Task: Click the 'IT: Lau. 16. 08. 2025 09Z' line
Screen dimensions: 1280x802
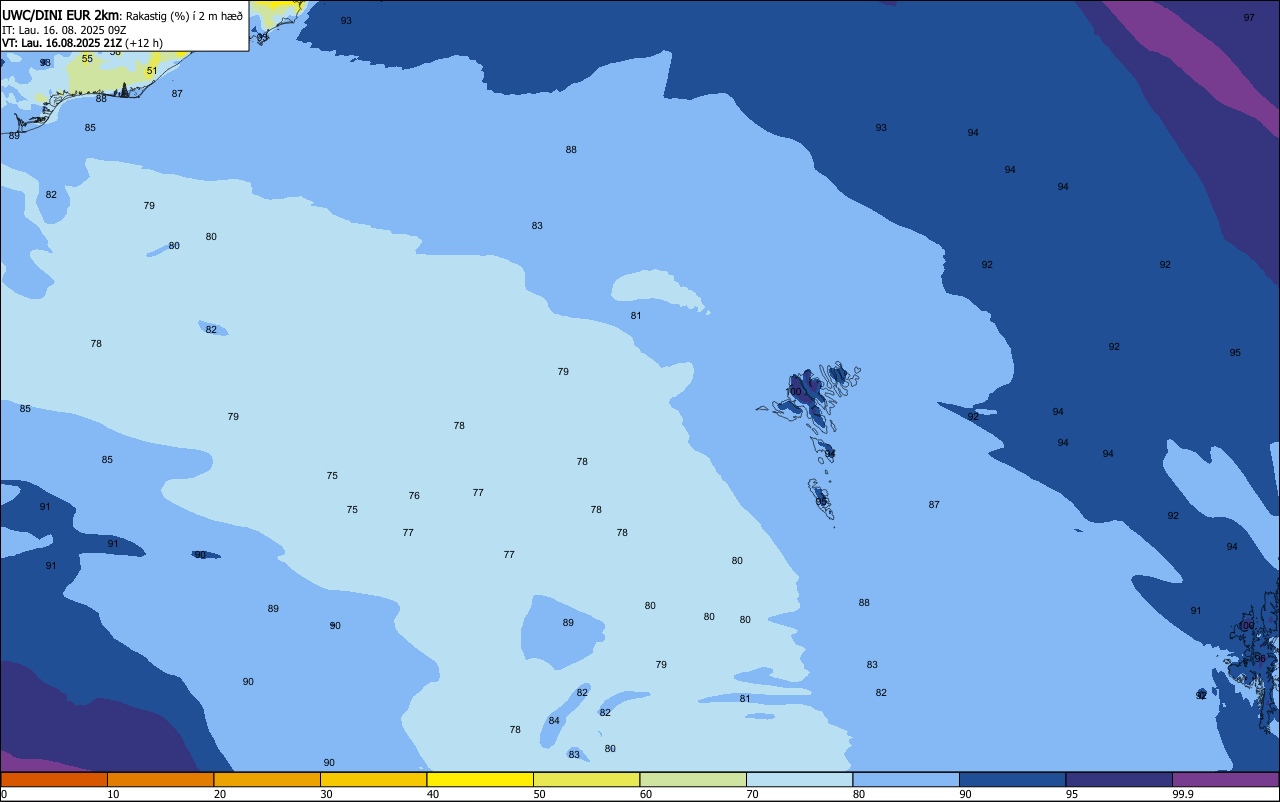Action: (x=64, y=30)
